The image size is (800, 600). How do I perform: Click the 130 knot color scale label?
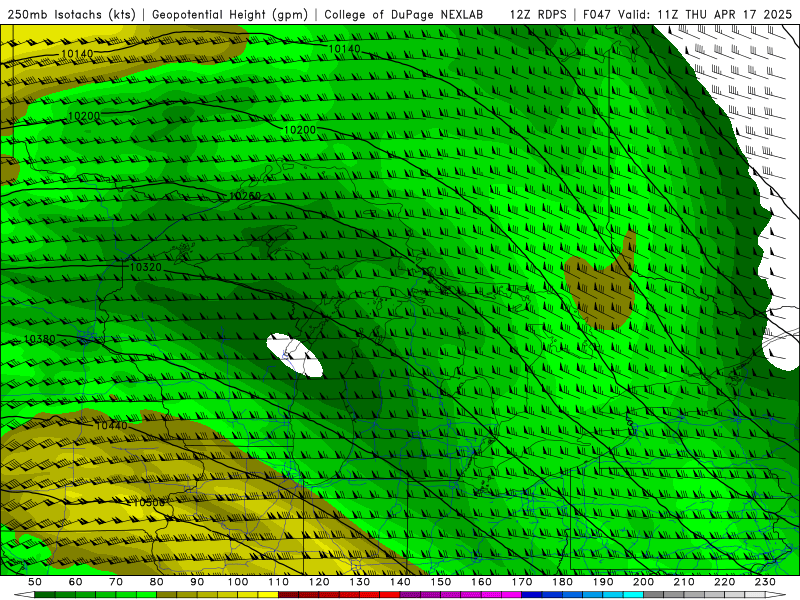pos(360,582)
